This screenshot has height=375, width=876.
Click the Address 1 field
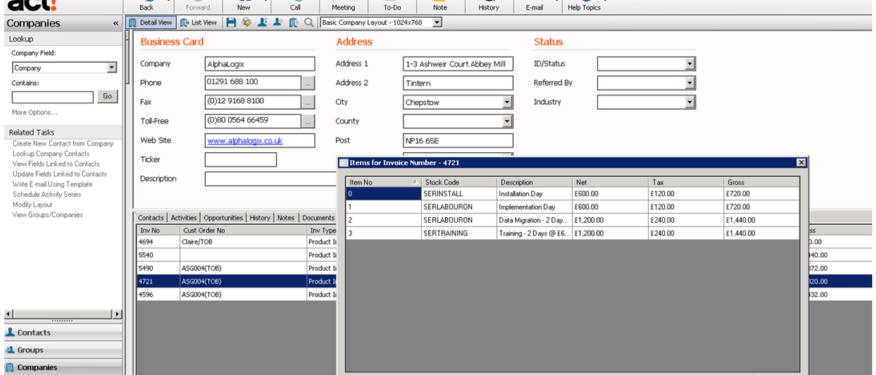pyautogui.click(x=458, y=64)
